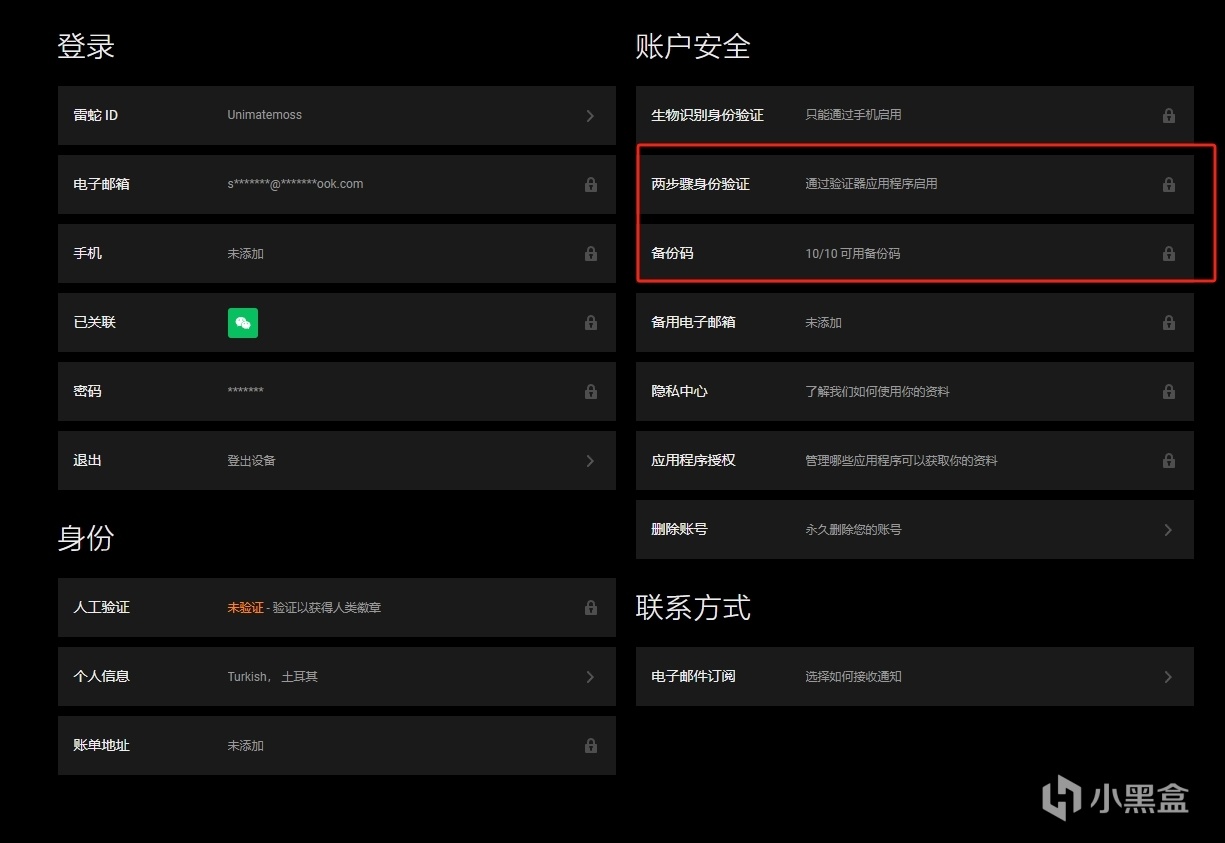1225x843 pixels.
Task: Click the 账户安全 section heading
Action: pos(693,46)
